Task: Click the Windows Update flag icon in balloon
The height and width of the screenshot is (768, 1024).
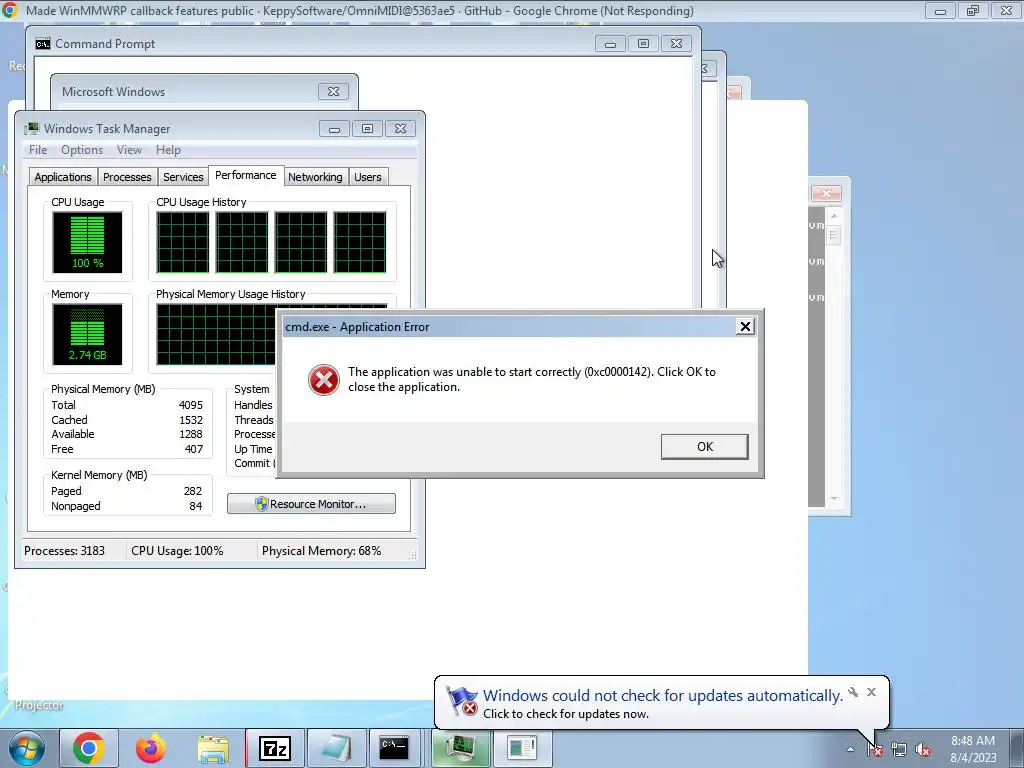Action: [x=462, y=701]
